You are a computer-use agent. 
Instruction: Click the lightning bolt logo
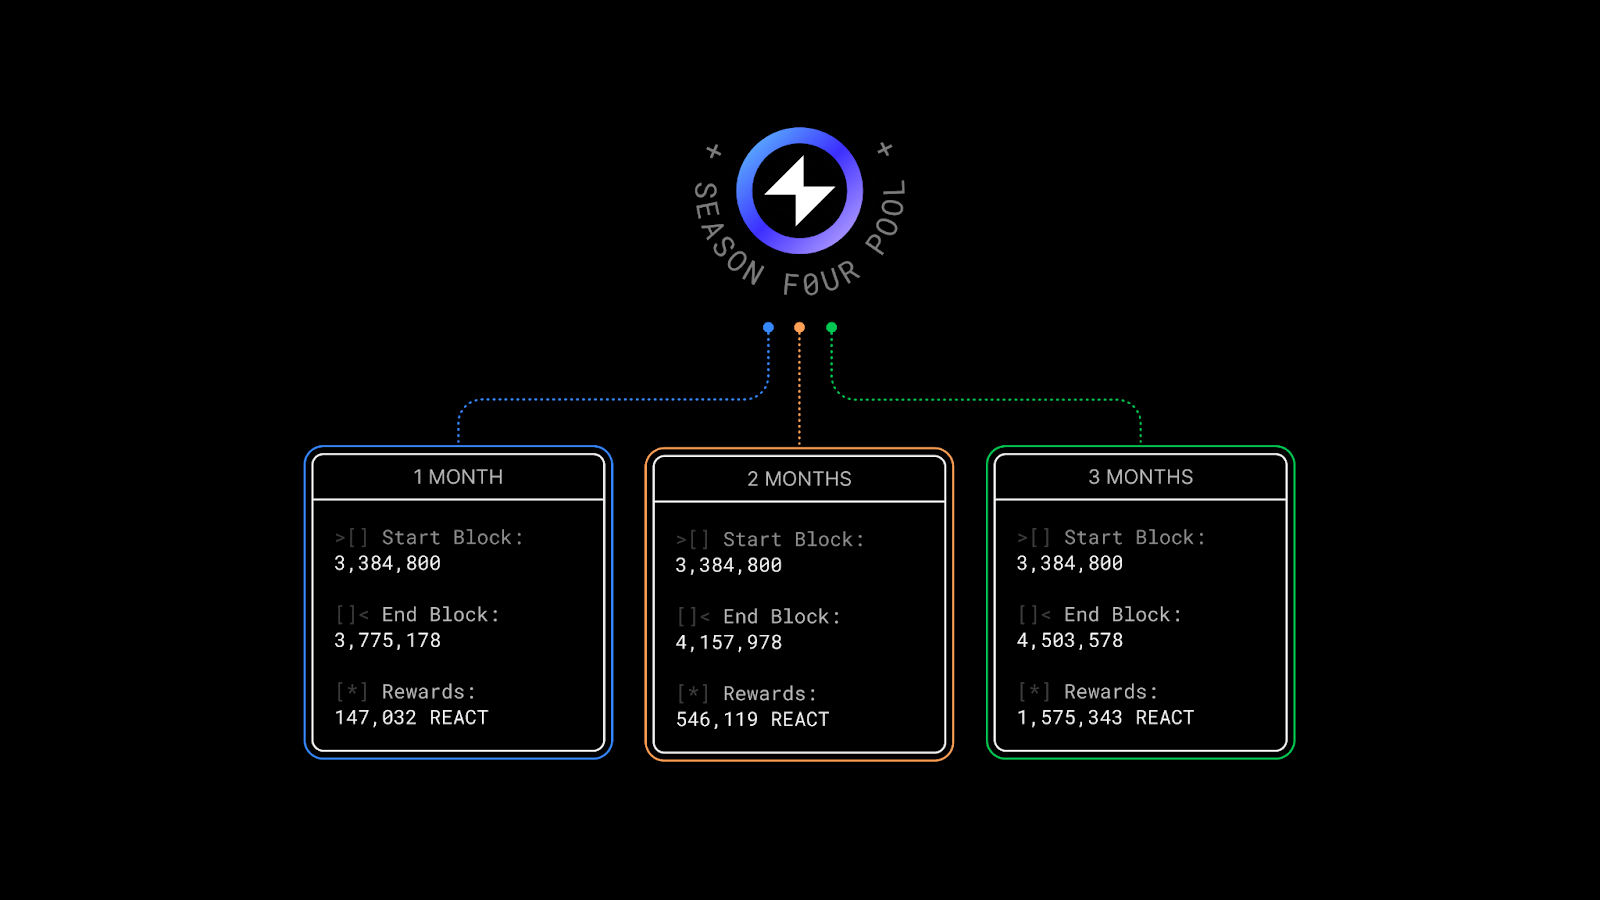click(x=799, y=190)
